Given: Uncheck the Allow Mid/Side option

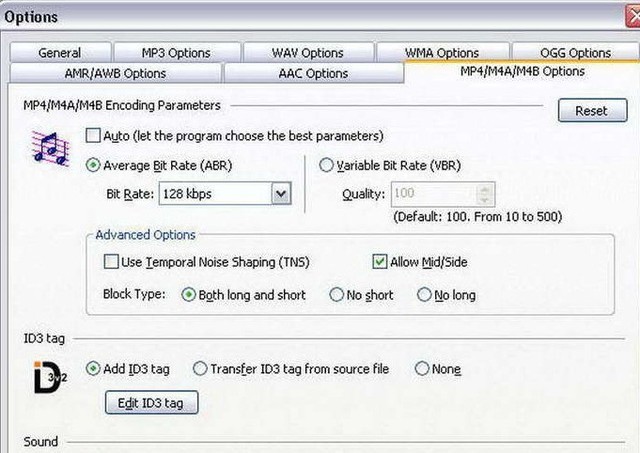Looking at the screenshot, I should coord(379,262).
